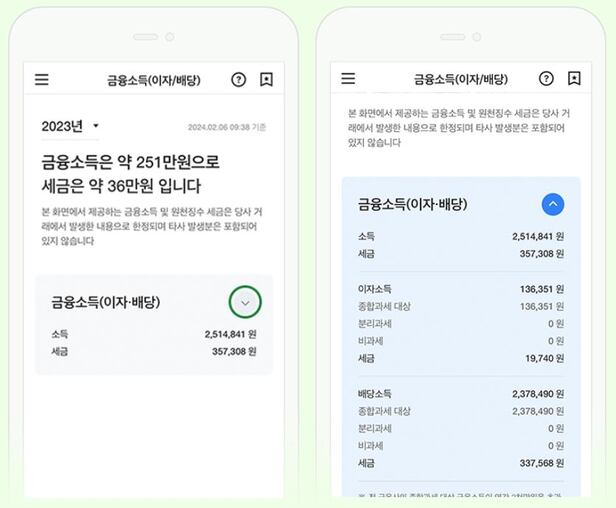The width and height of the screenshot is (616, 508).
Task: Select 금융소득(이자/배당) title on left phone
Action: click(154, 80)
